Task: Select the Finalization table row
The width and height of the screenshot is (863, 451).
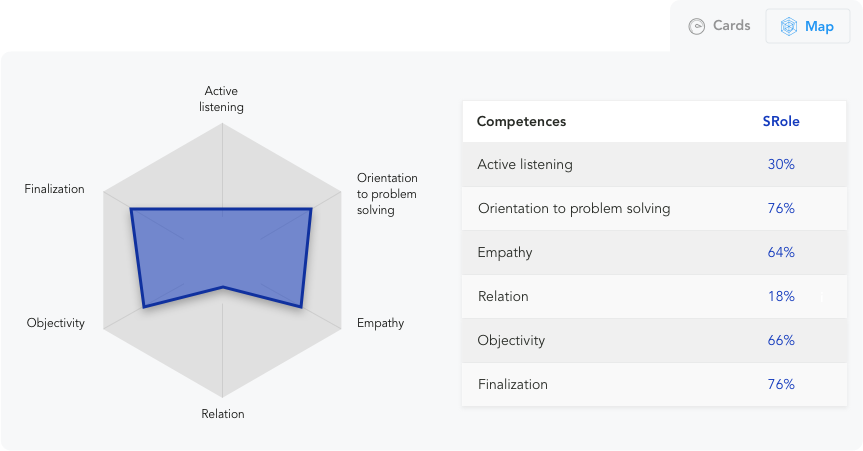Action: (x=654, y=384)
